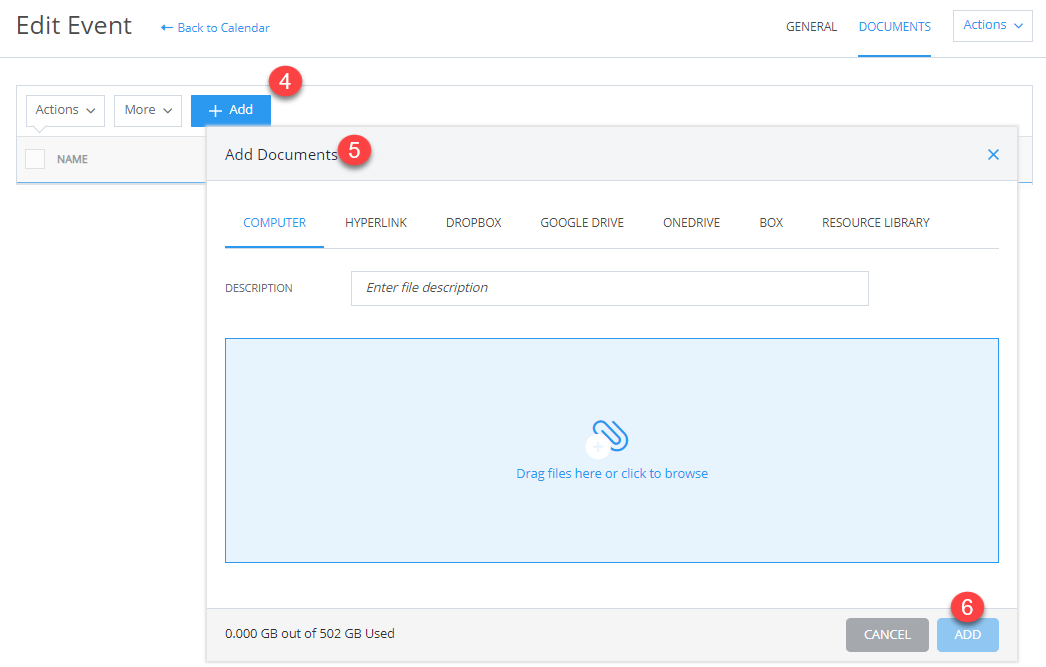Open the Actions dropdown in documents toolbar

pos(65,110)
